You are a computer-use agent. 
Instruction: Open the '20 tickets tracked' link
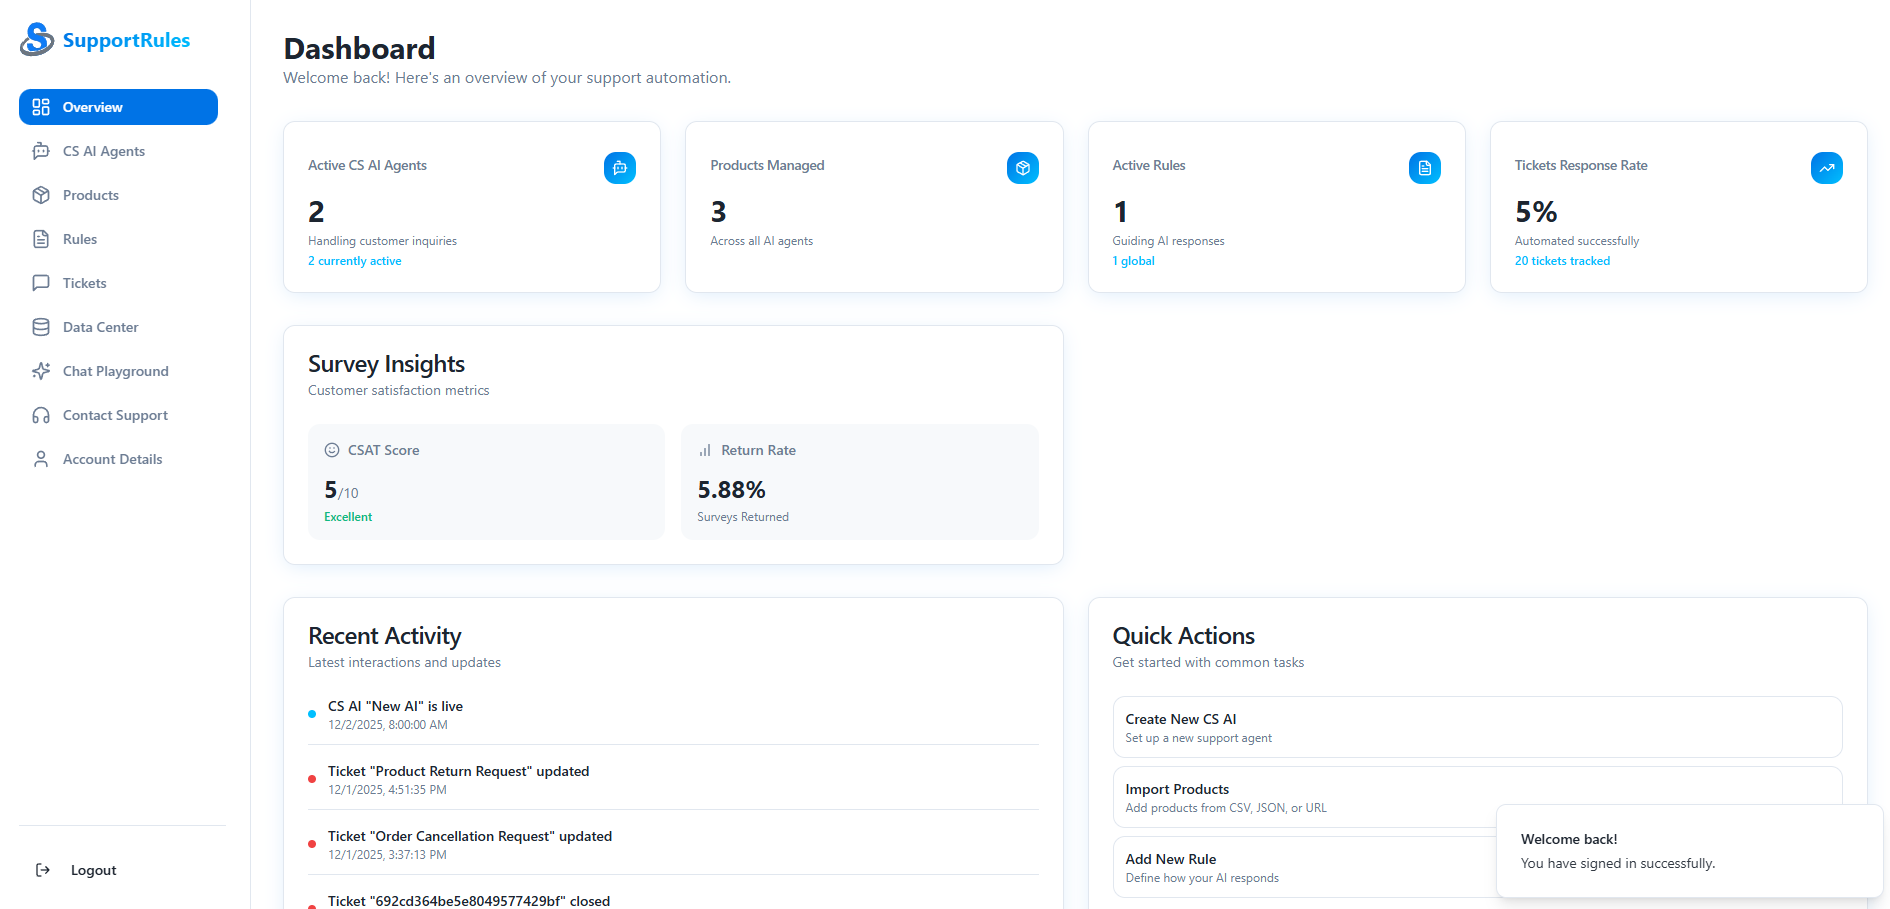(x=1562, y=260)
